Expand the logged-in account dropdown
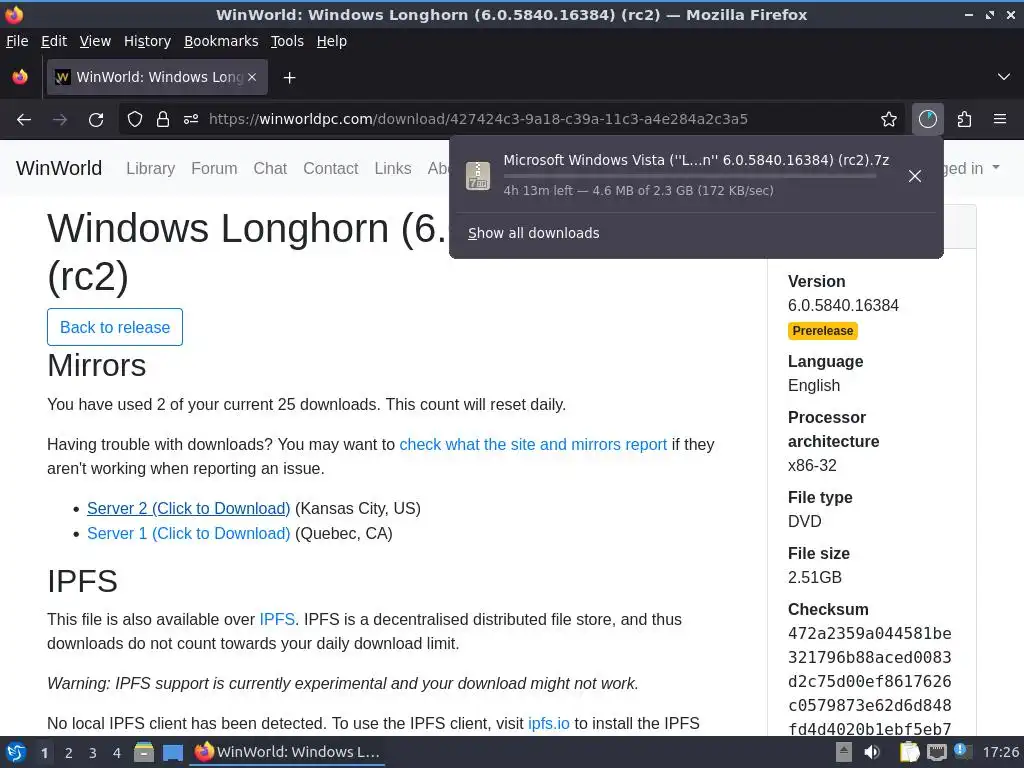This screenshot has width=1024, height=768. click(972, 168)
